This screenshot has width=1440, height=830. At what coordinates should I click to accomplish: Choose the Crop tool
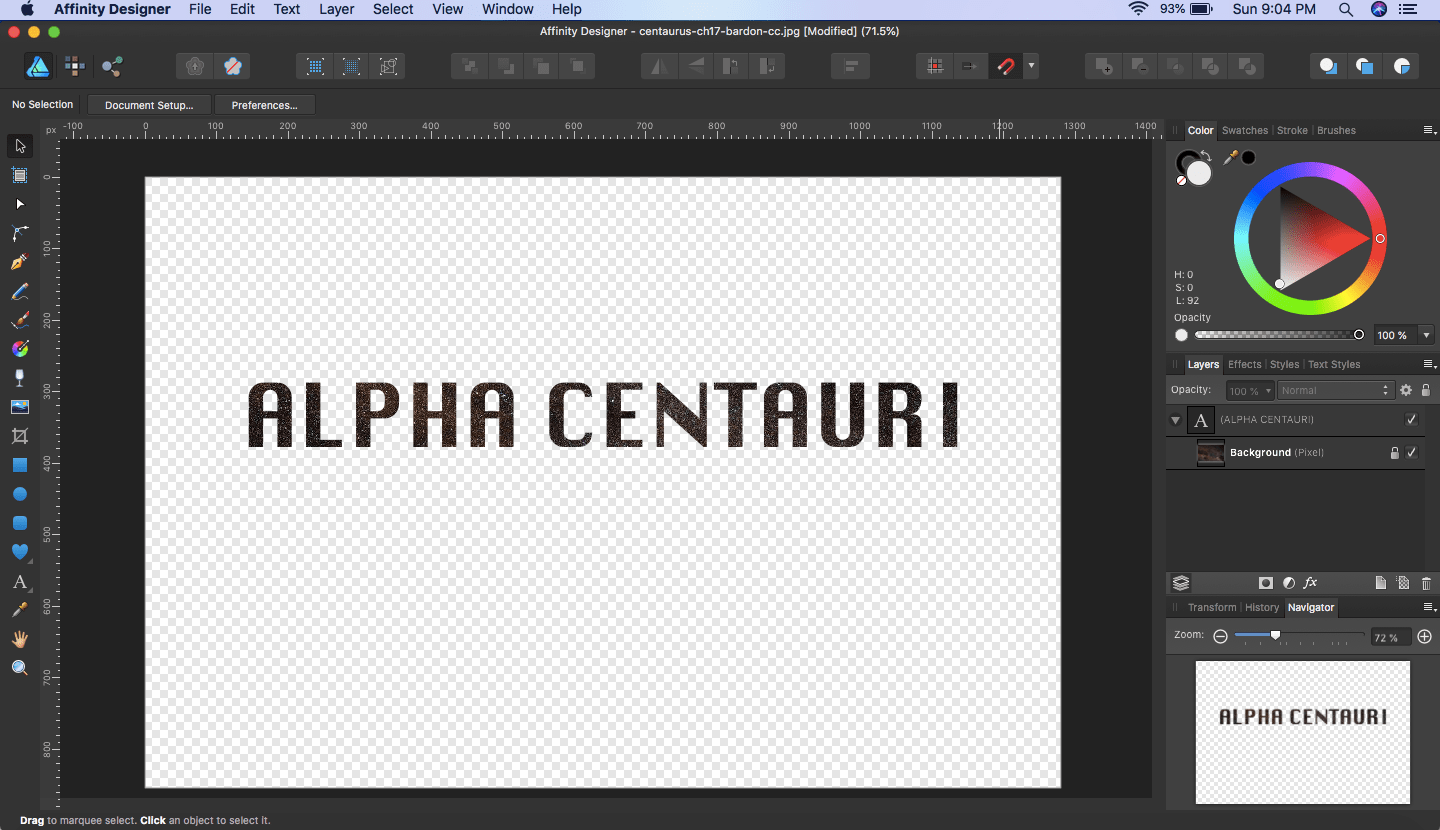19,436
